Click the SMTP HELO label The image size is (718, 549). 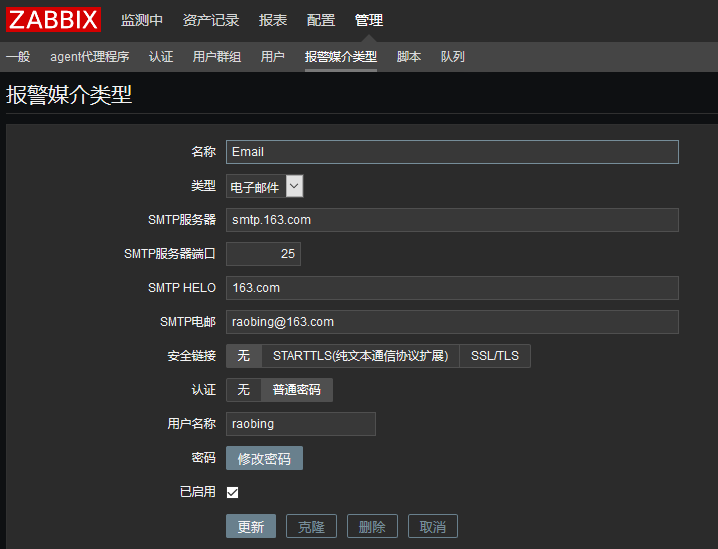(182, 288)
